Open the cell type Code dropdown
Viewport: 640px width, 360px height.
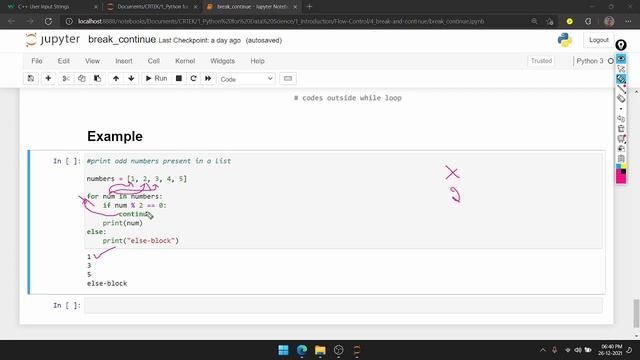pyautogui.click(x=247, y=79)
